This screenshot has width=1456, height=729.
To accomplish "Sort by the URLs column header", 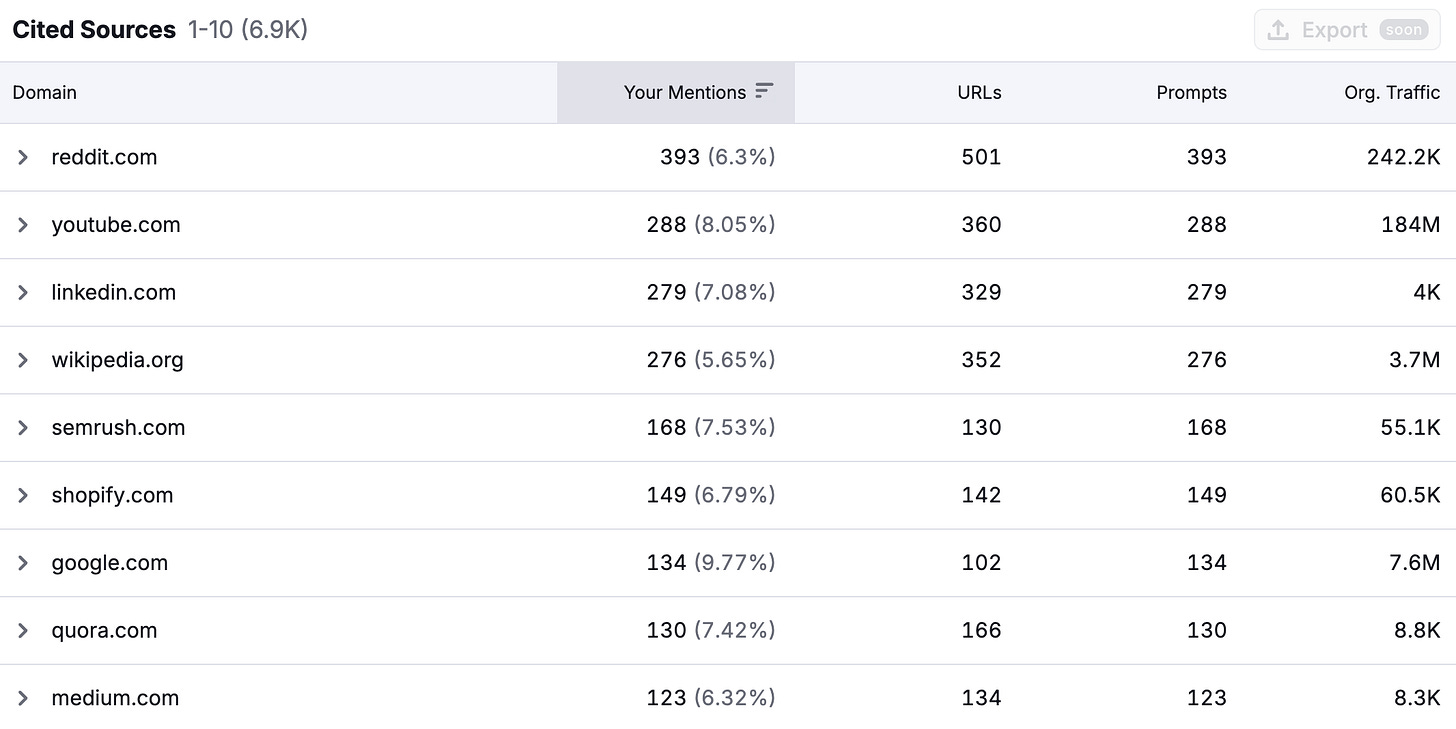I will tap(978, 92).
